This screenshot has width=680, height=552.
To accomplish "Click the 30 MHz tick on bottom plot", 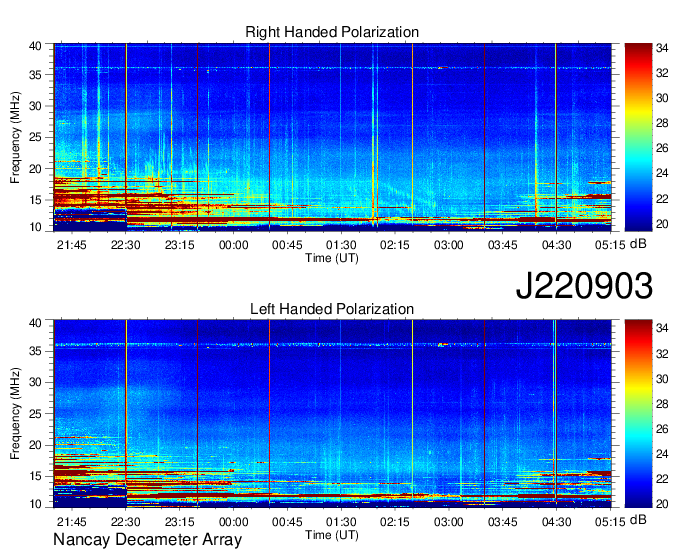I will click(36, 382).
